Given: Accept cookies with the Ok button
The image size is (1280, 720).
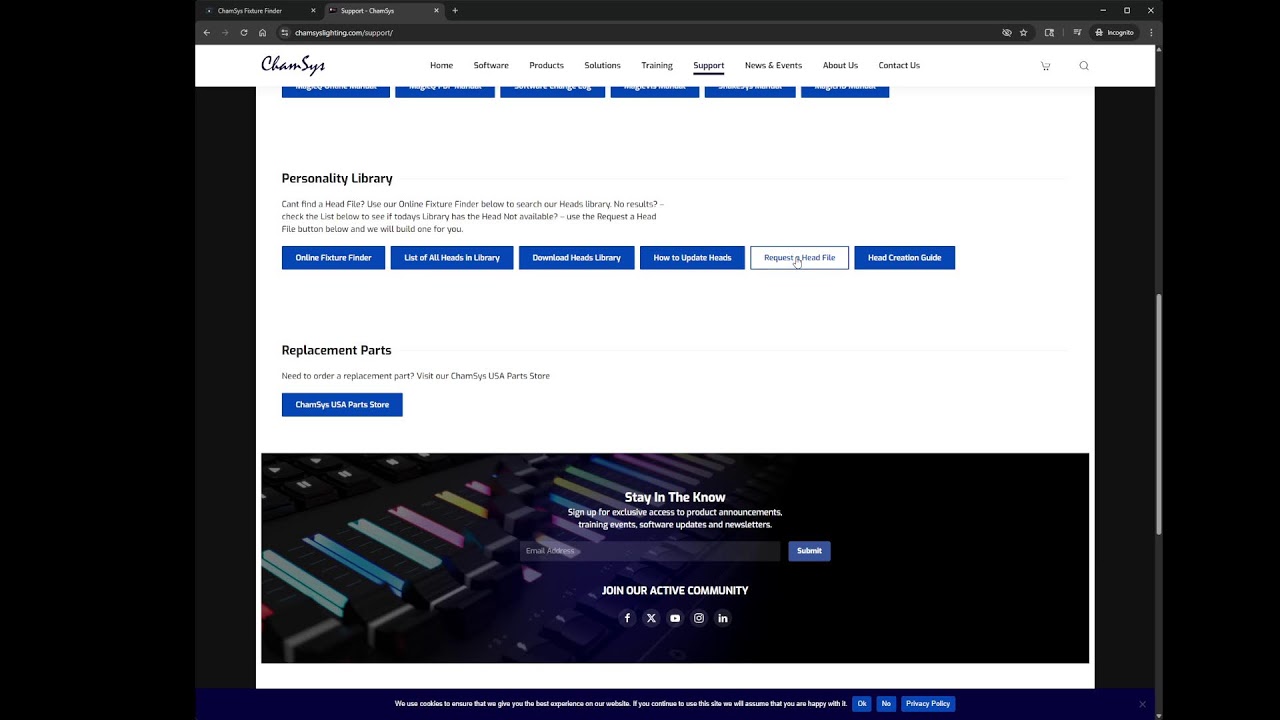Looking at the screenshot, I should [862, 704].
